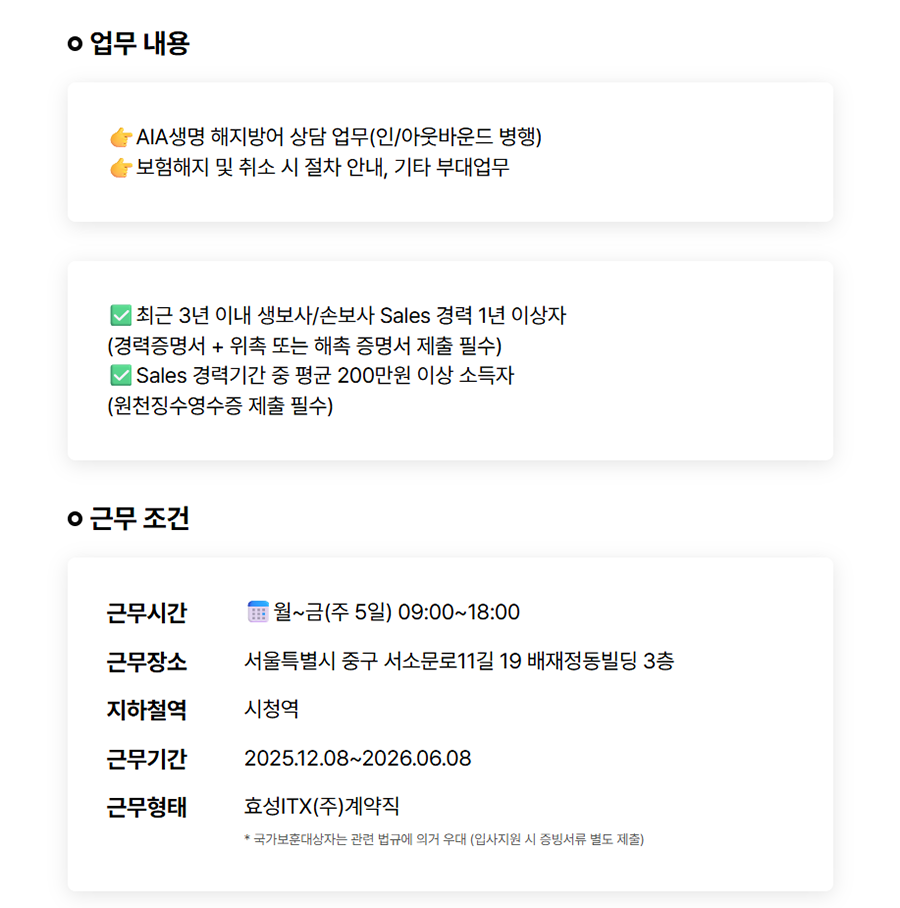This screenshot has height=908, width=900.
Task: Click the 근무장소 label
Action: [146, 661]
